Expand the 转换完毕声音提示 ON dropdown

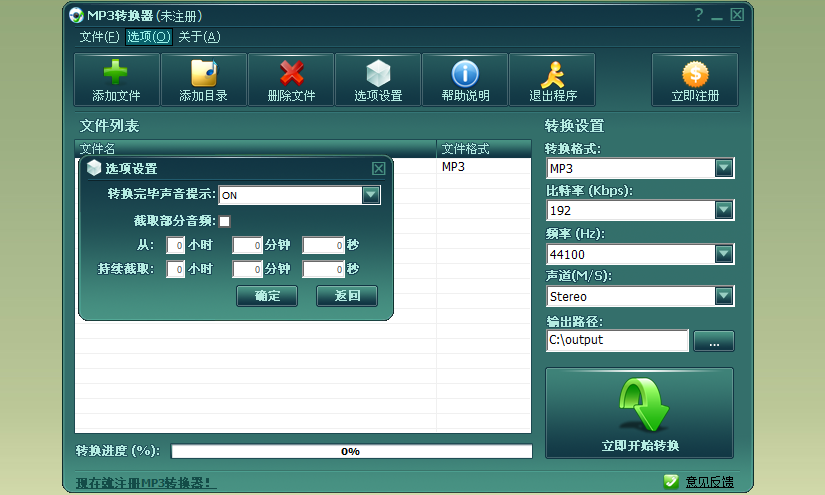tap(370, 195)
